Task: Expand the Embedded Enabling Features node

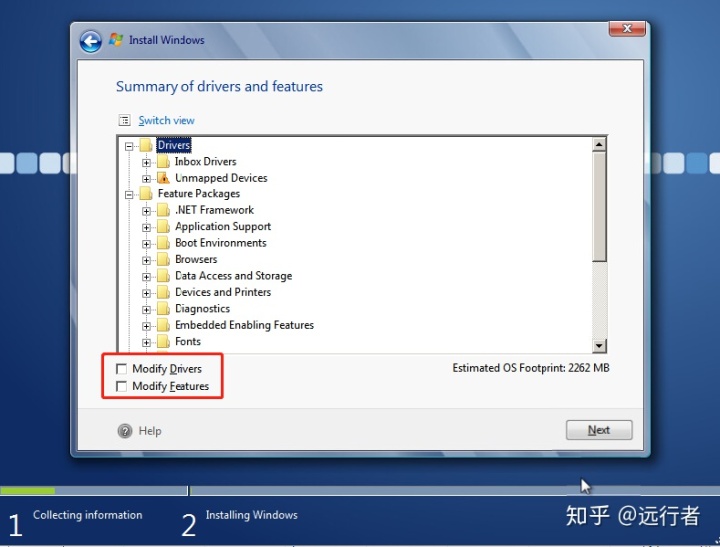Action: click(x=146, y=326)
